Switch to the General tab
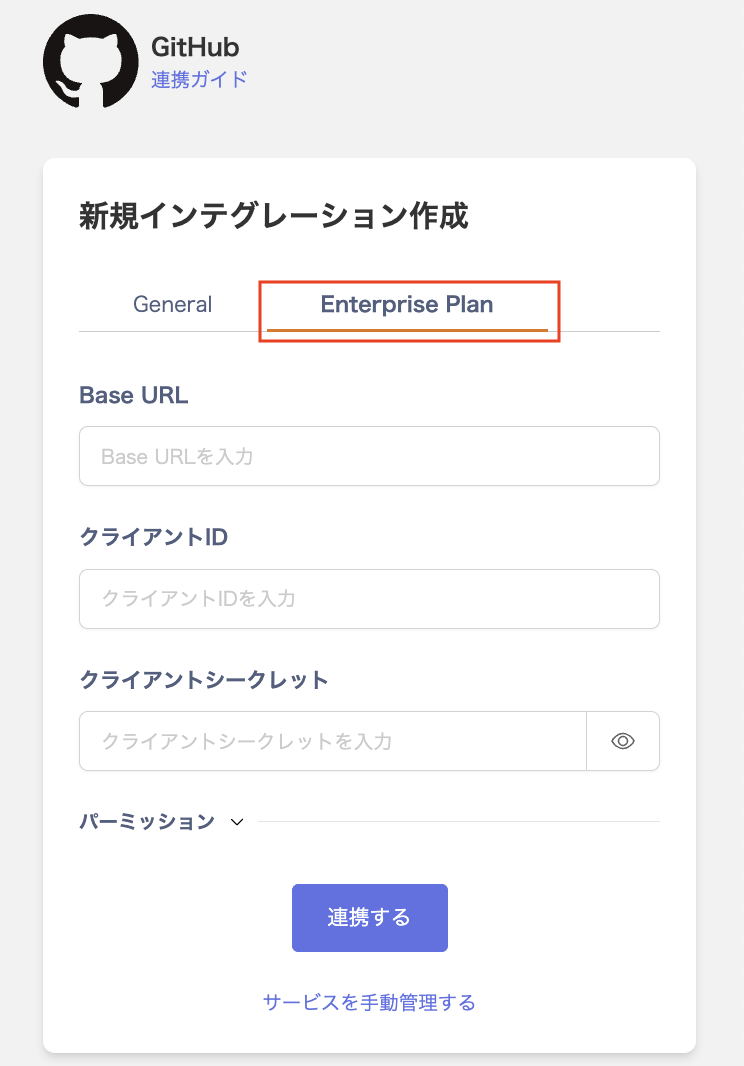The height and width of the screenshot is (1066, 744). (x=172, y=304)
